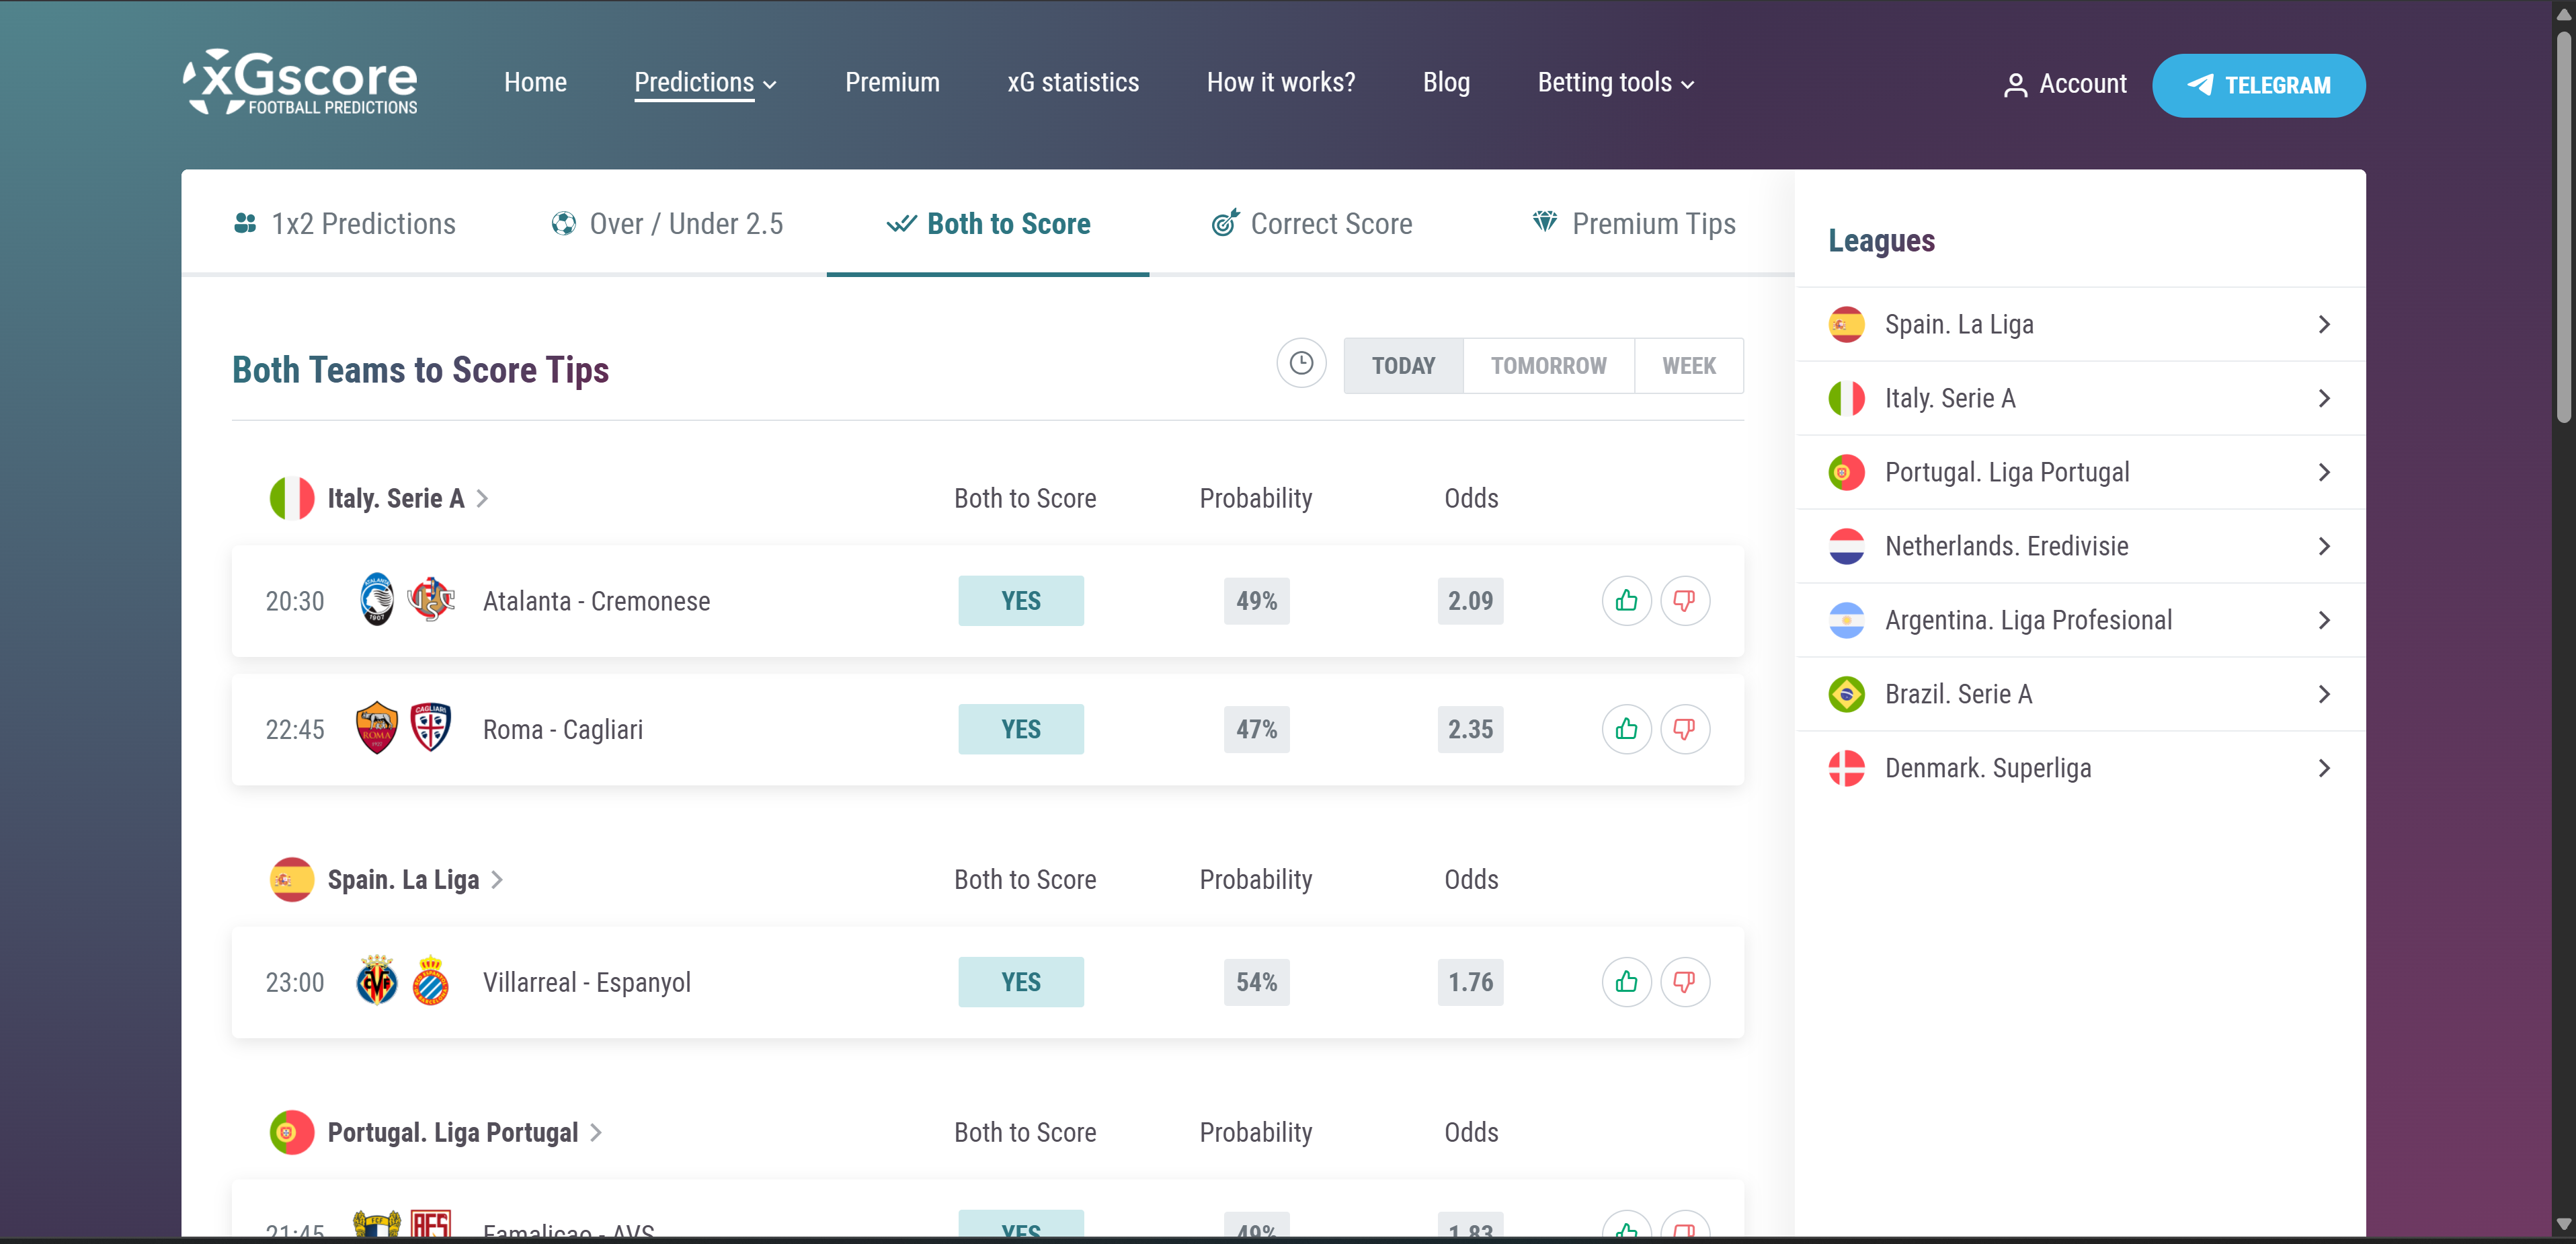
Task: Click the Brazil flag icon in Leagues panel
Action: (1847, 693)
